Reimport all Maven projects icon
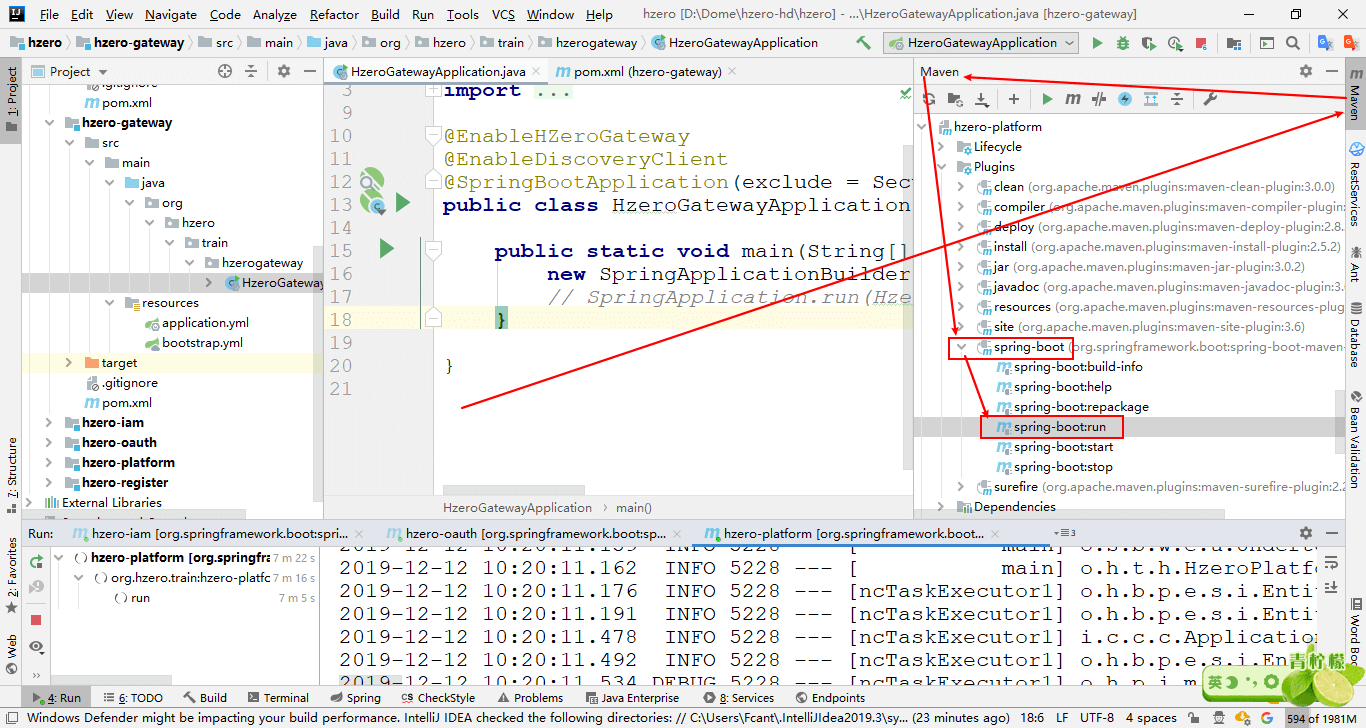The width and height of the screenshot is (1366, 728). [929, 99]
